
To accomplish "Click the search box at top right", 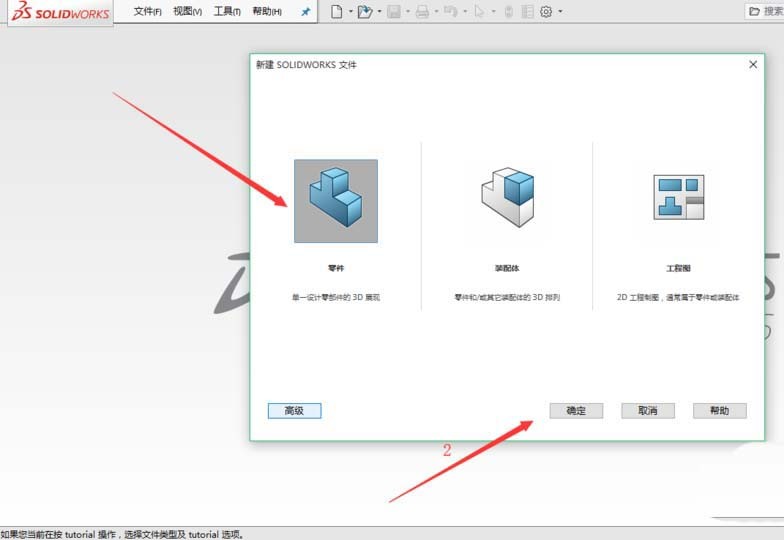I will [x=764, y=11].
